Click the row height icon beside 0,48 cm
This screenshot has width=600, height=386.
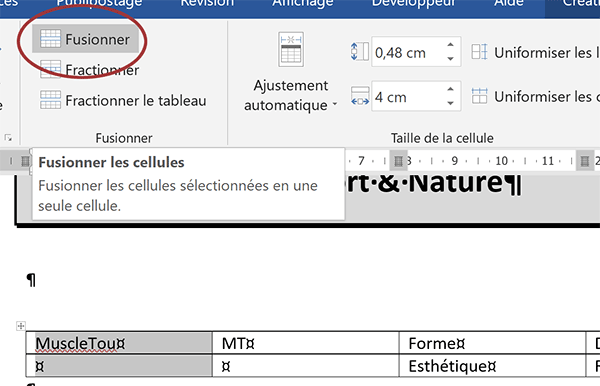pyautogui.click(x=360, y=52)
